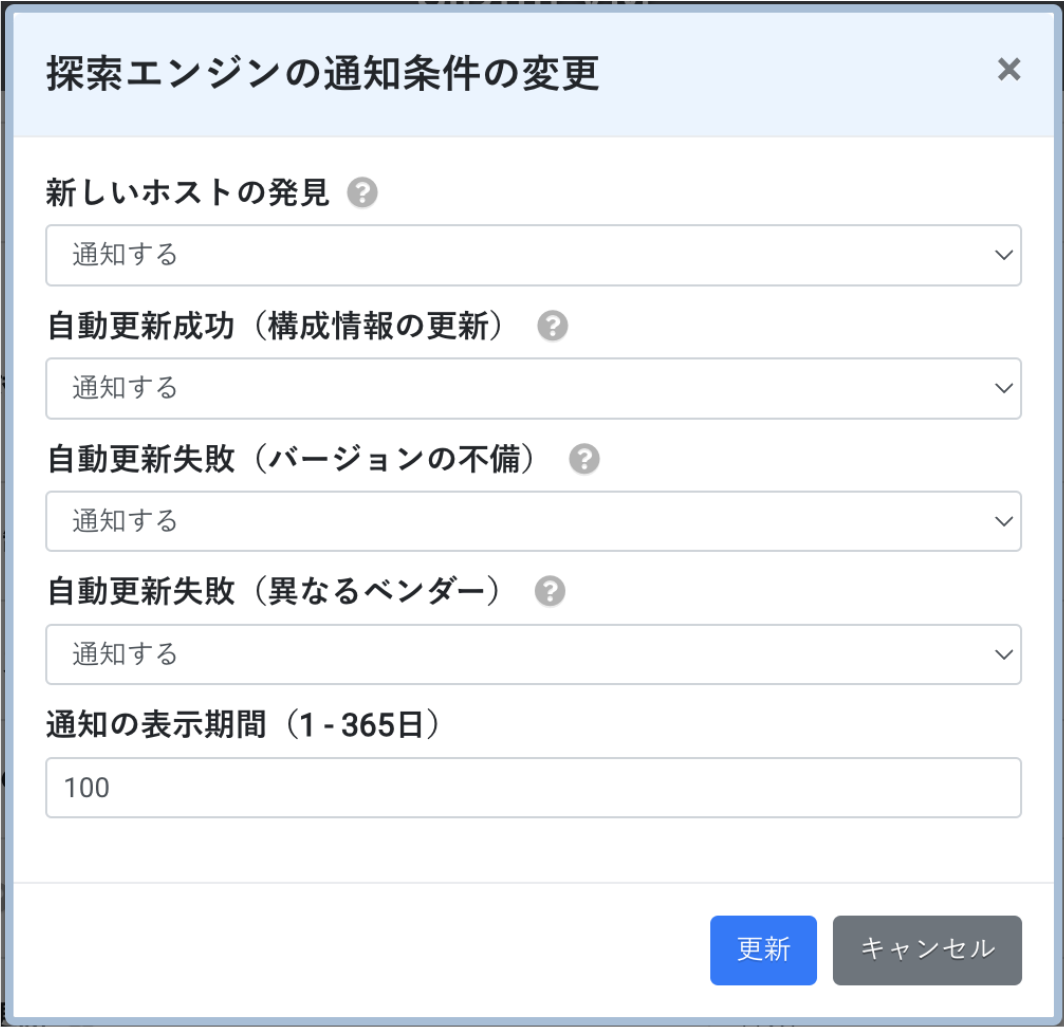Expand the 異なるベンダー notification dropdown
Viewport: 1064px width, 1028px height.
[533, 654]
